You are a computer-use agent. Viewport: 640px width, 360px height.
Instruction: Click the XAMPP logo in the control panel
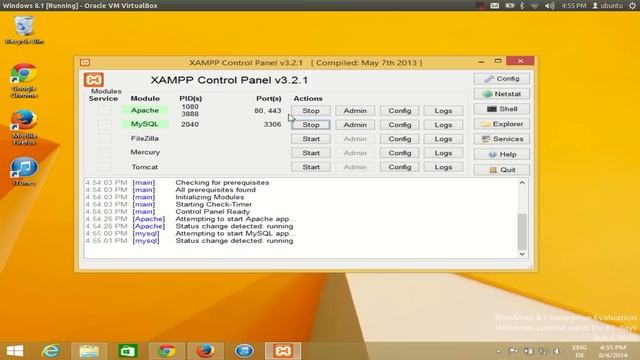(93, 80)
